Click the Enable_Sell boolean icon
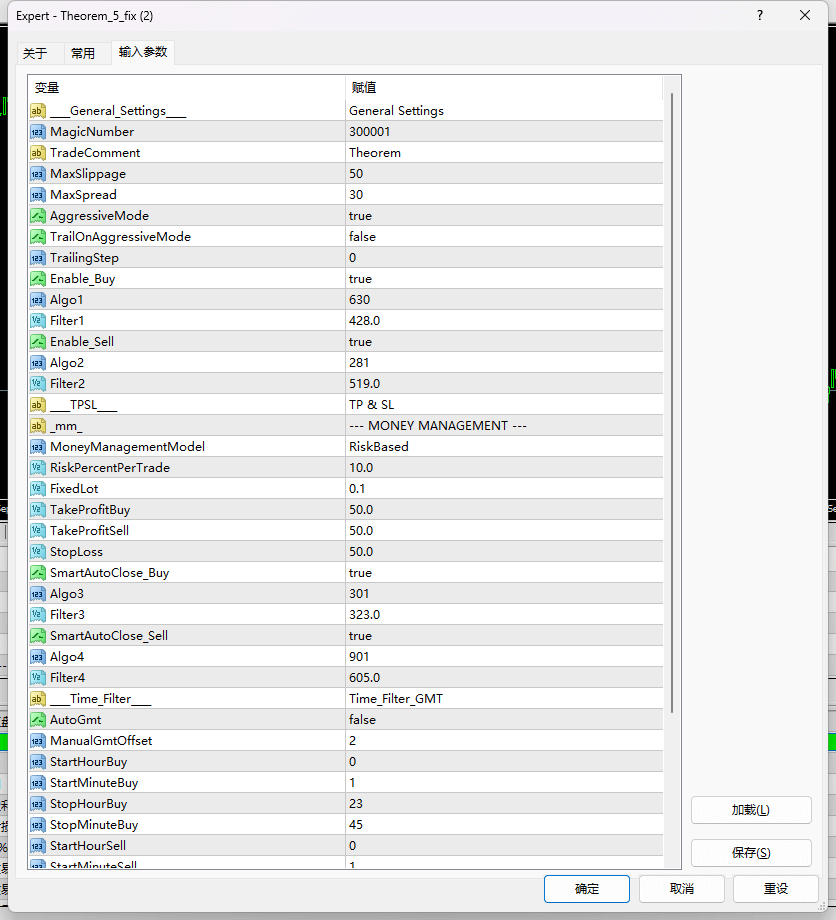 (38, 342)
